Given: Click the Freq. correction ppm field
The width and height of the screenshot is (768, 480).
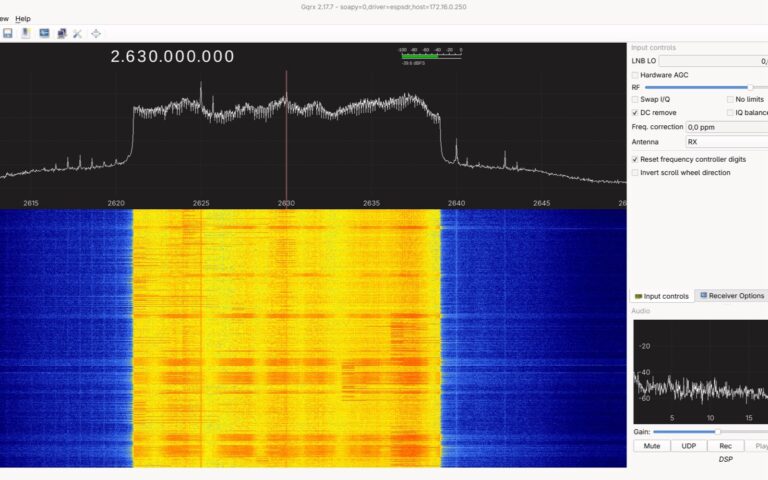Looking at the screenshot, I should pyautogui.click(x=726, y=127).
